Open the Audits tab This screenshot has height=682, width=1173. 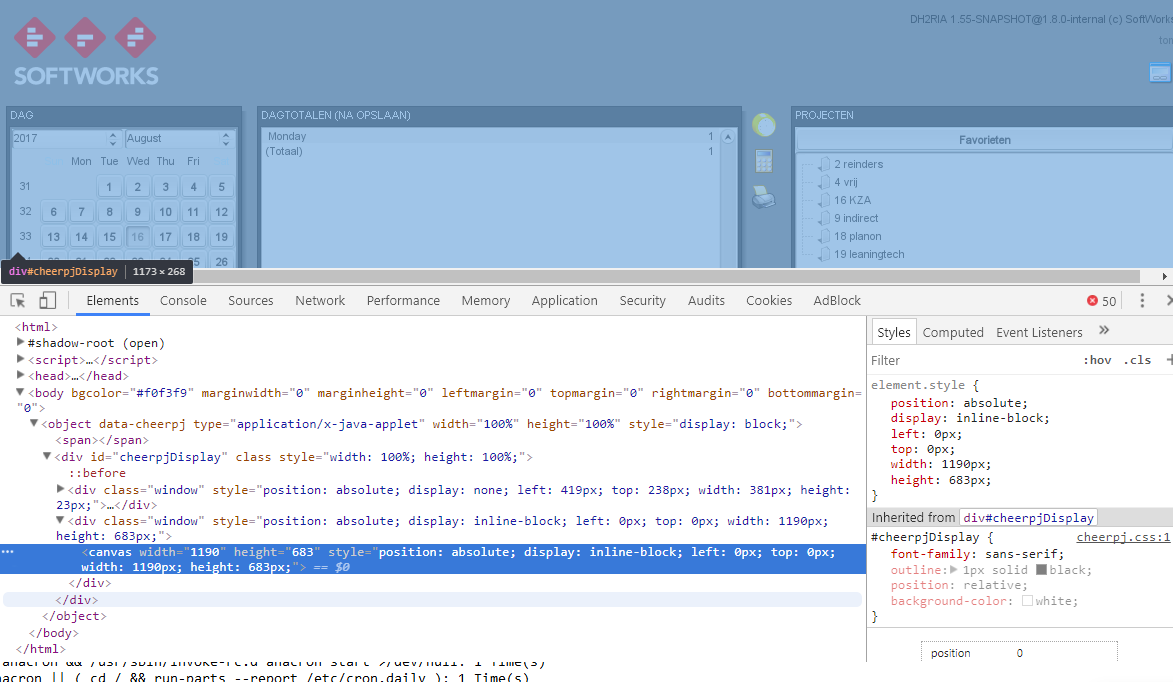(706, 301)
